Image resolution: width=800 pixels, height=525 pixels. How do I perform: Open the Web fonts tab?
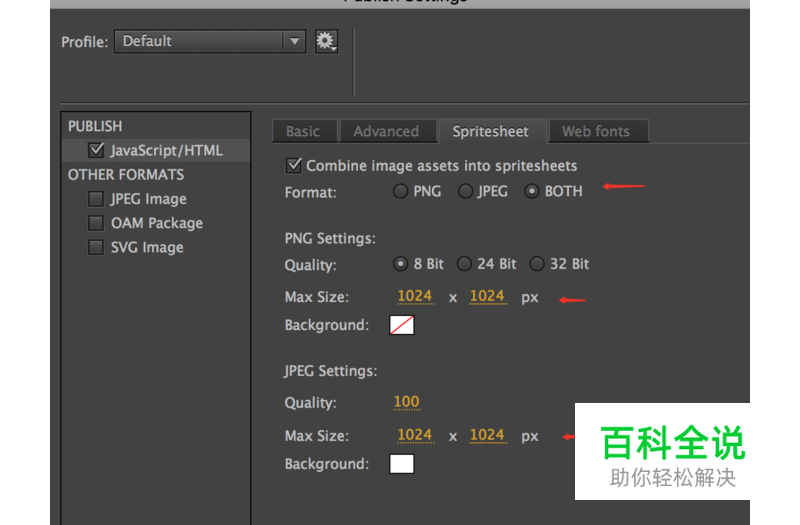pos(597,131)
